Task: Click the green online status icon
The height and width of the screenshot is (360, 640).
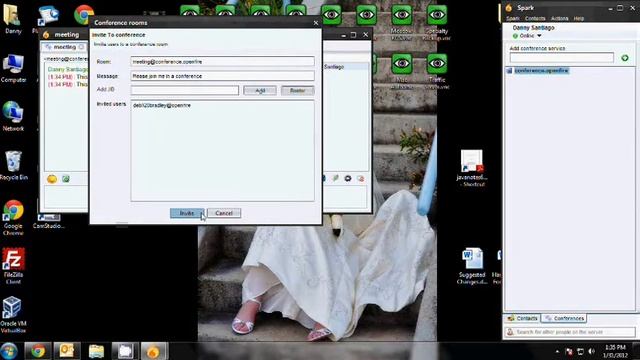Action: tap(515, 36)
